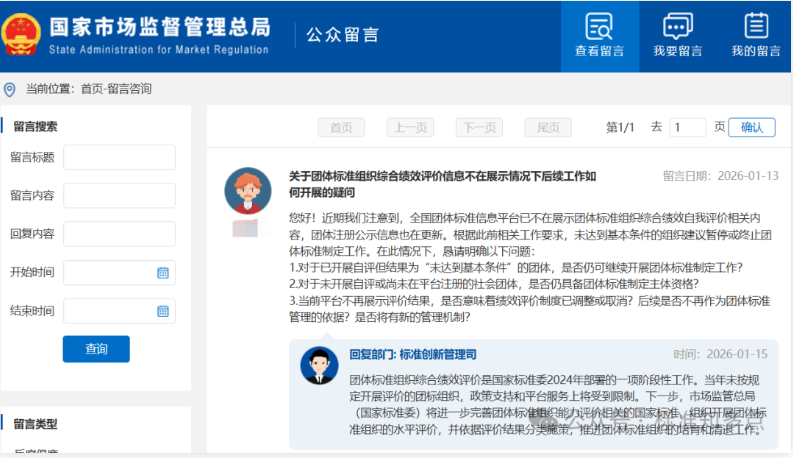Click the 回复内容 input field
This screenshot has width=793, height=458.
coord(119,234)
